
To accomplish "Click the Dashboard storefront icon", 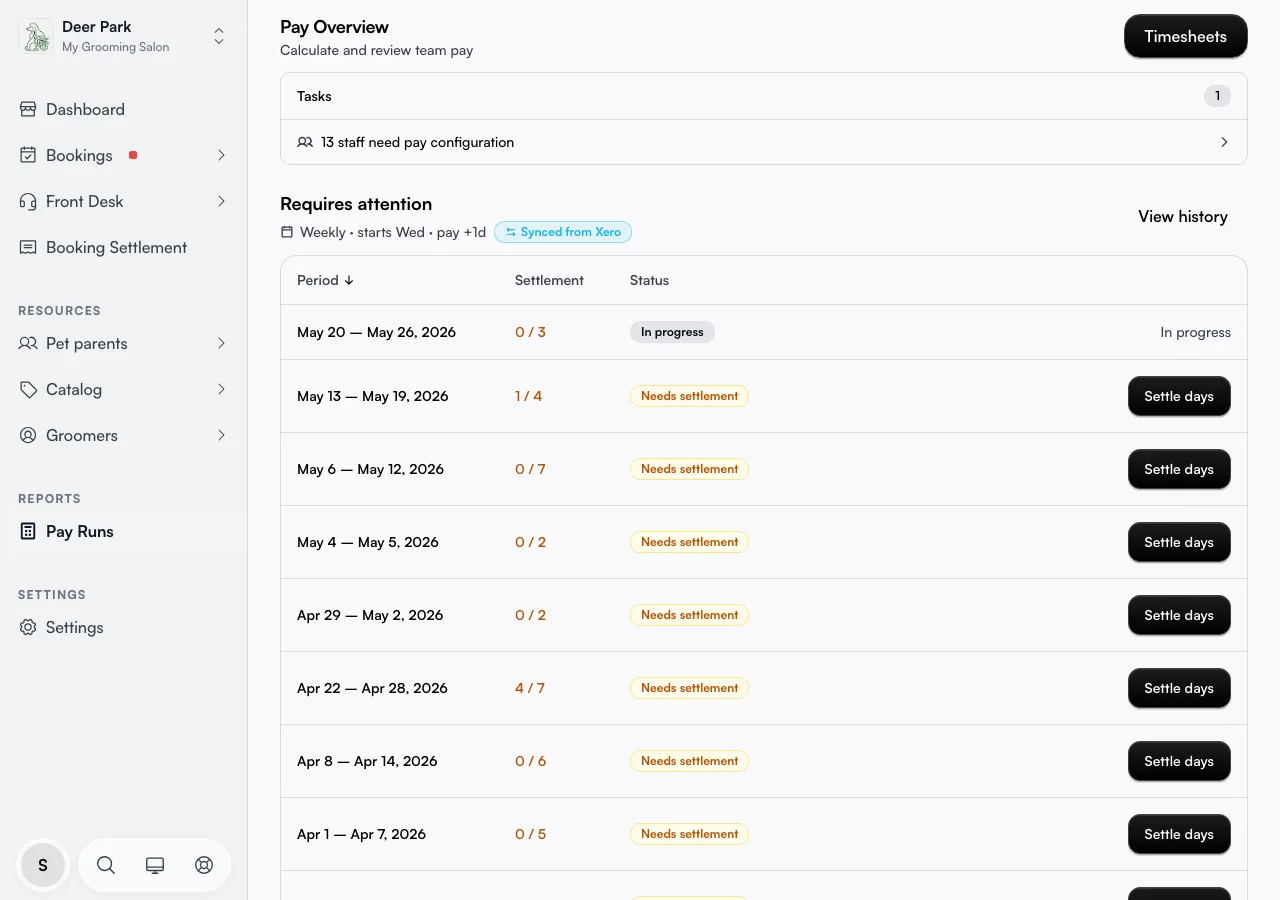I will [28, 110].
